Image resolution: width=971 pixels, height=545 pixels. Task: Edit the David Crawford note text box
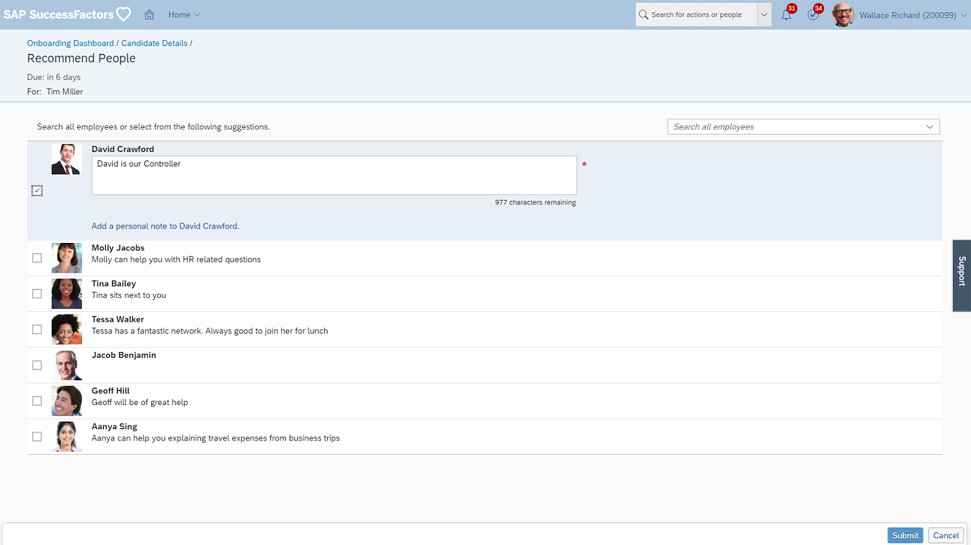click(334, 175)
